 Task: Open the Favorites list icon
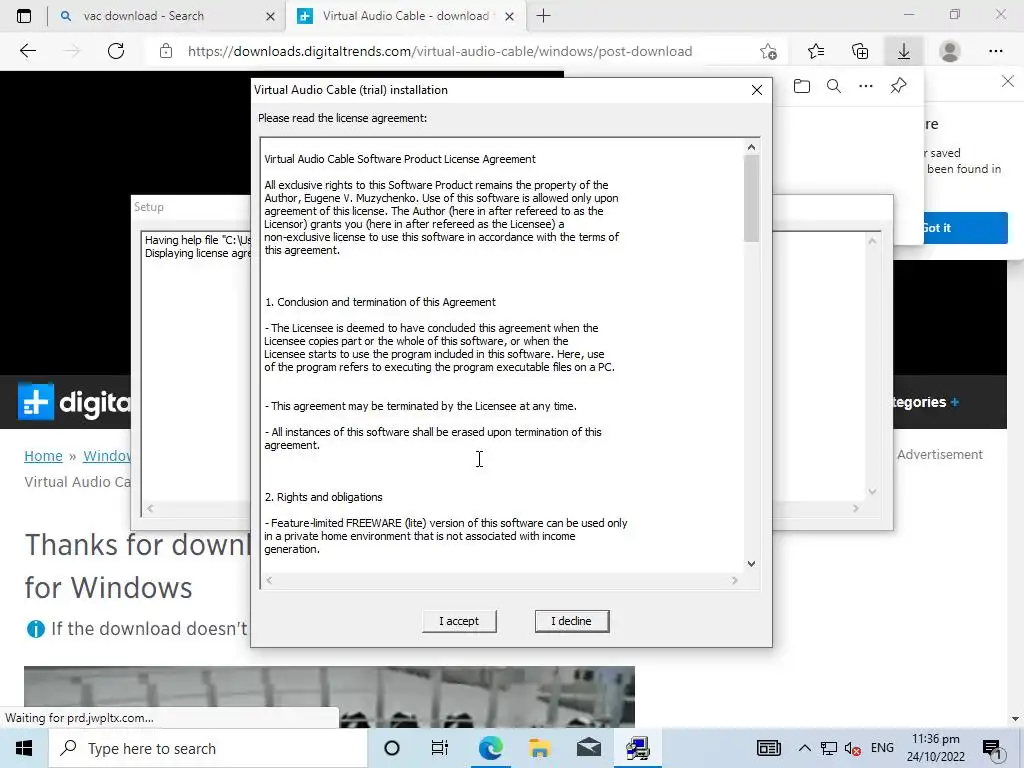click(816, 51)
